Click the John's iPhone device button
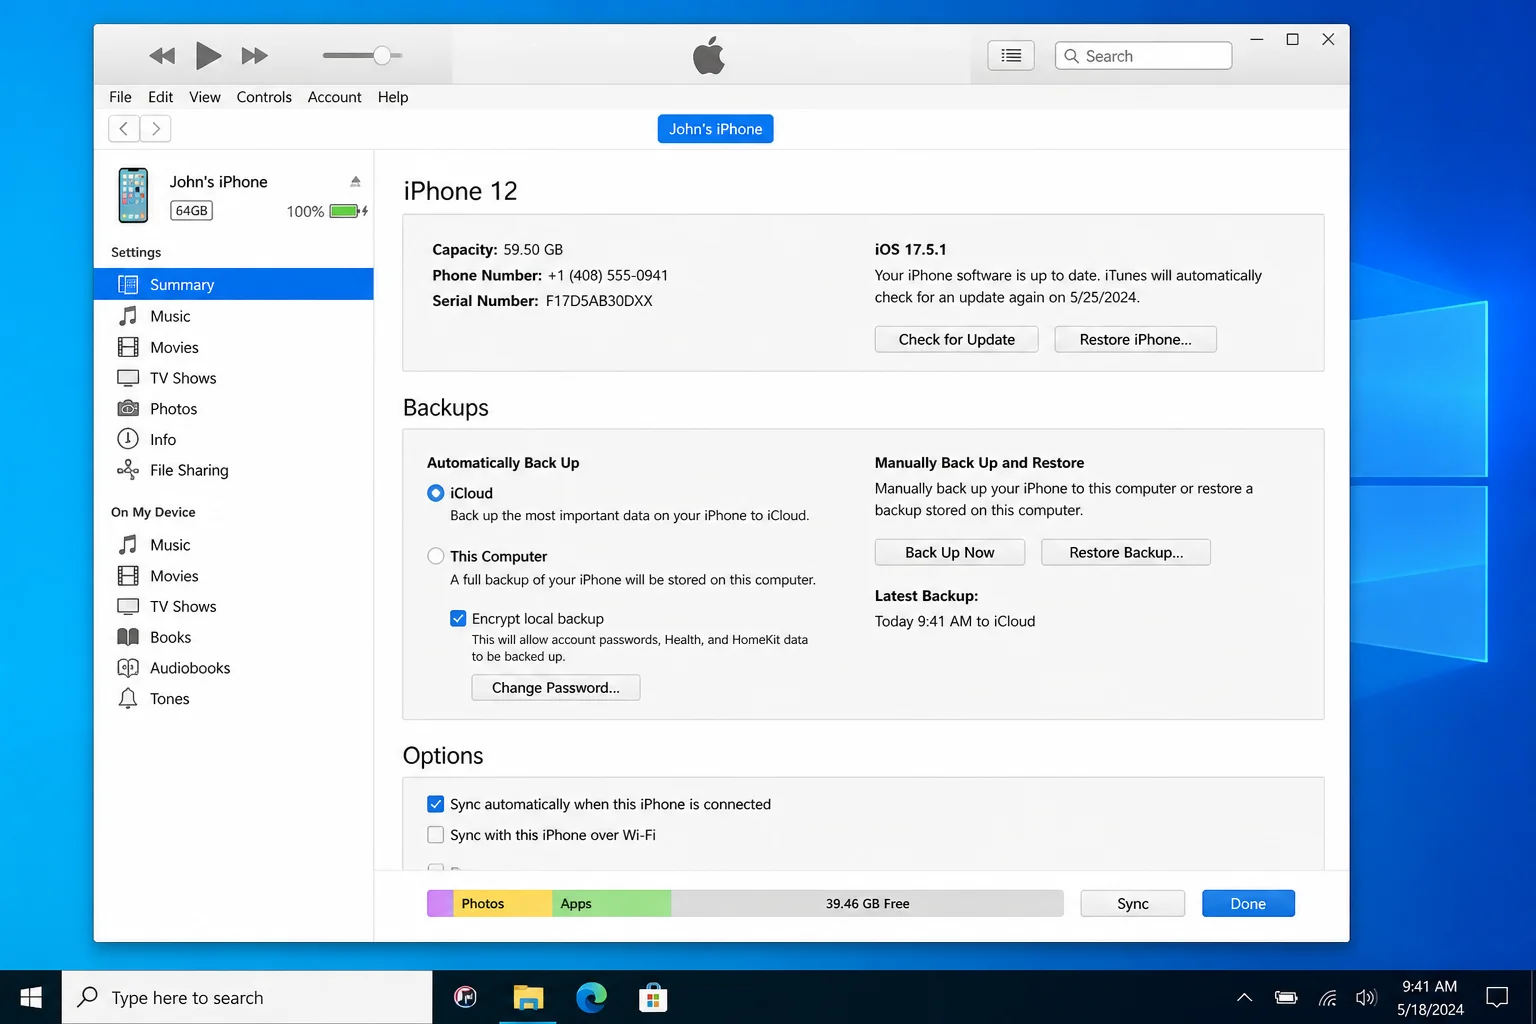Image resolution: width=1536 pixels, height=1024 pixels. [715, 129]
